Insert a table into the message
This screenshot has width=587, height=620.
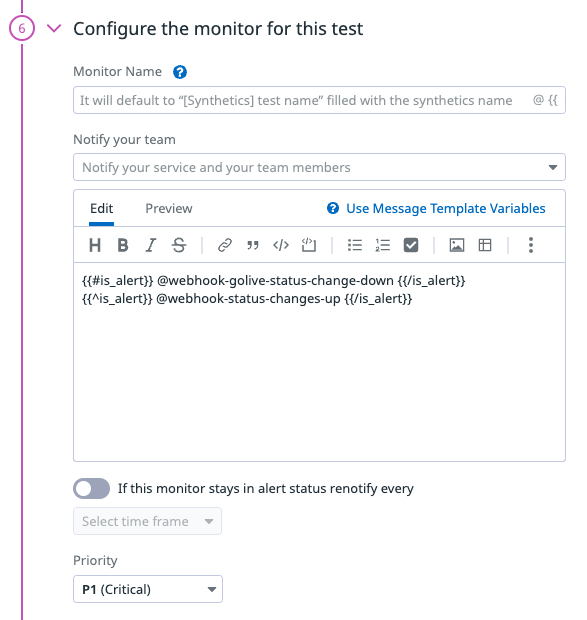coord(485,245)
